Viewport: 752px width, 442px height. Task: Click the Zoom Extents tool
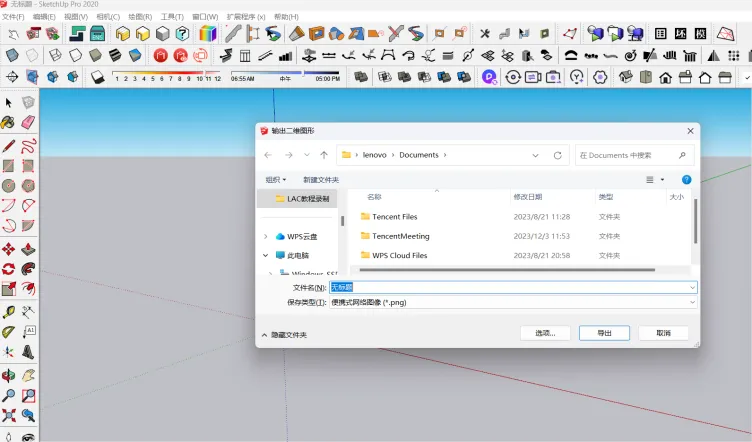(x=9, y=415)
